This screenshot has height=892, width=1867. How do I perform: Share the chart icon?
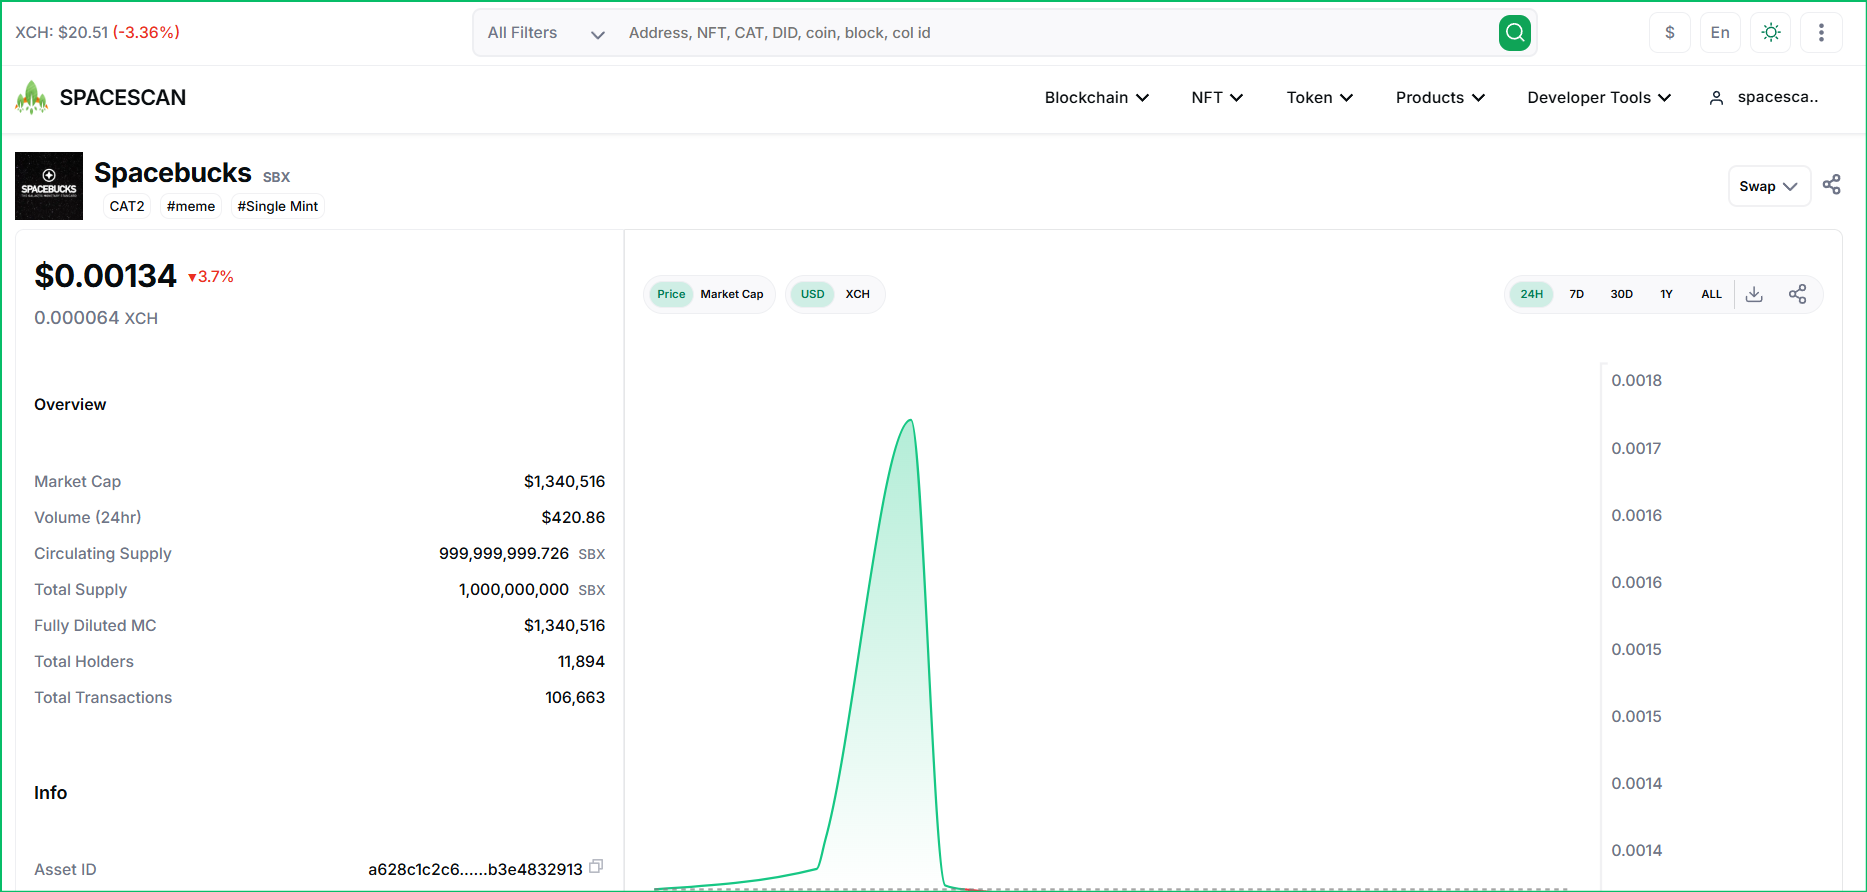point(1798,294)
